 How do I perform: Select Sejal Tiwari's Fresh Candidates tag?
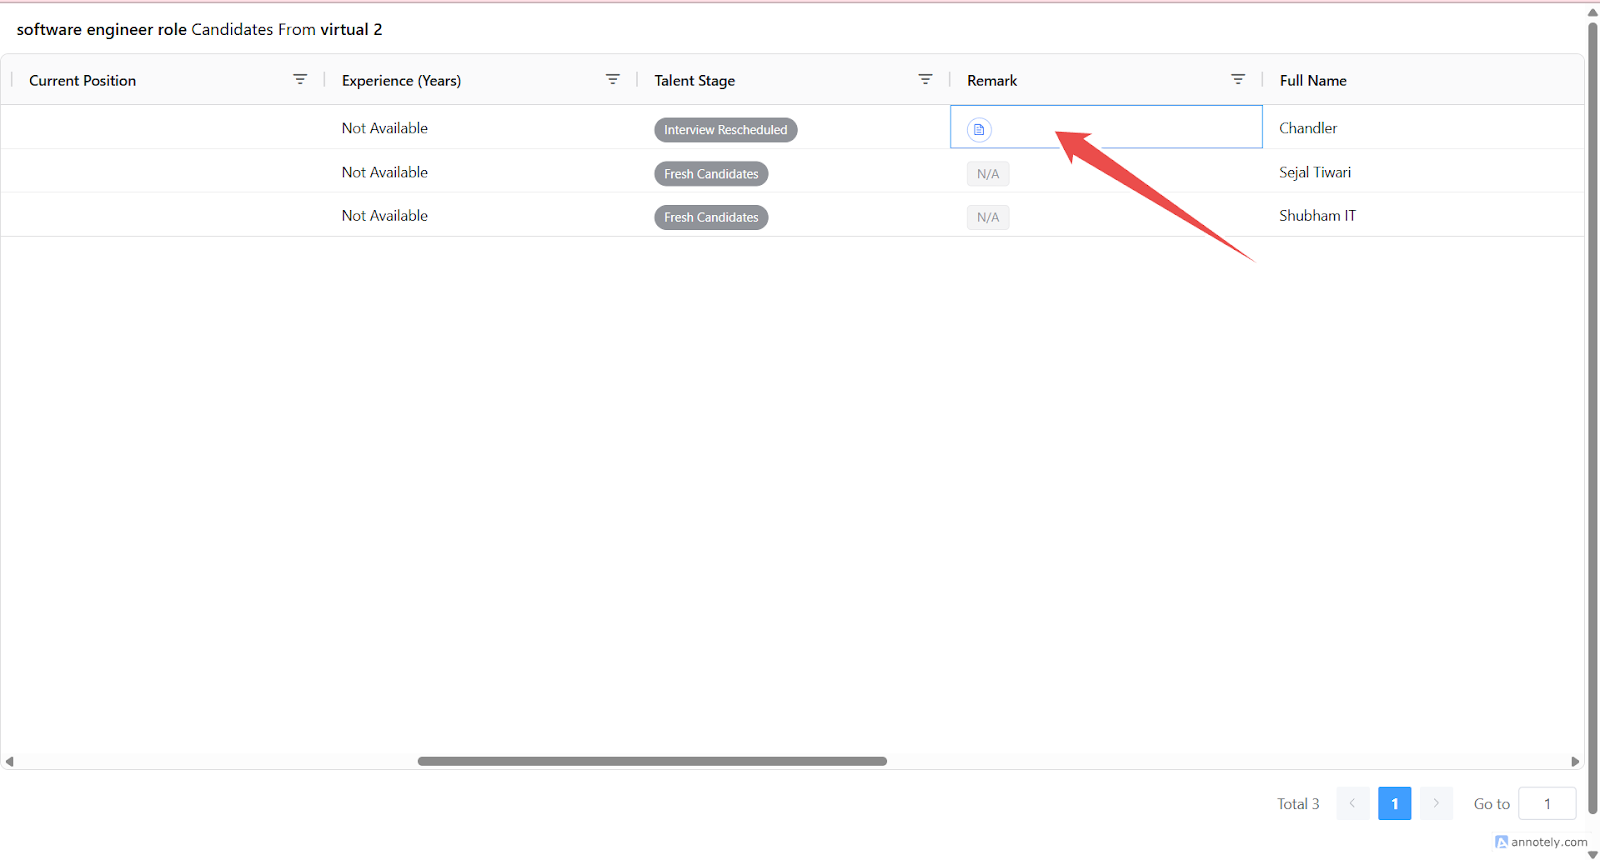[711, 173]
